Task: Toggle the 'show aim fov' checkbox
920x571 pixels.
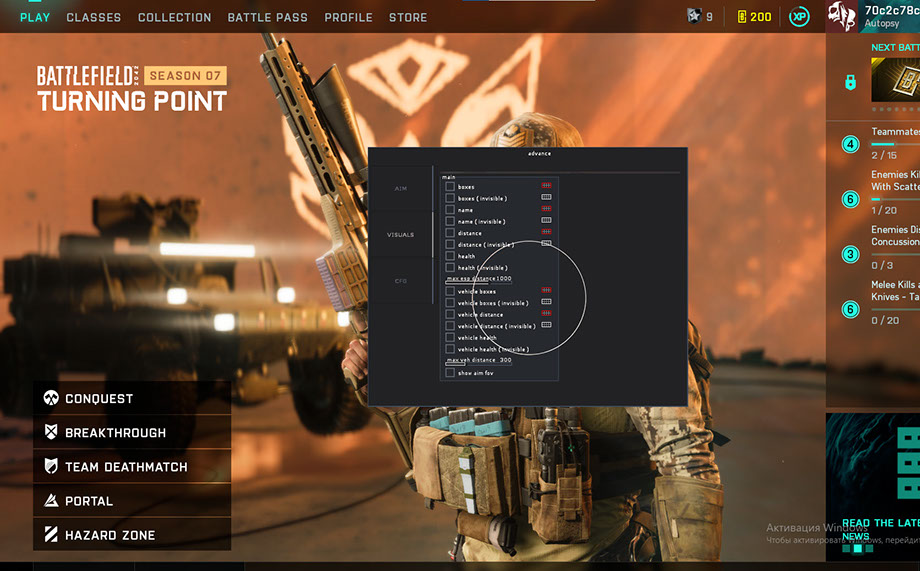Action: click(x=450, y=373)
